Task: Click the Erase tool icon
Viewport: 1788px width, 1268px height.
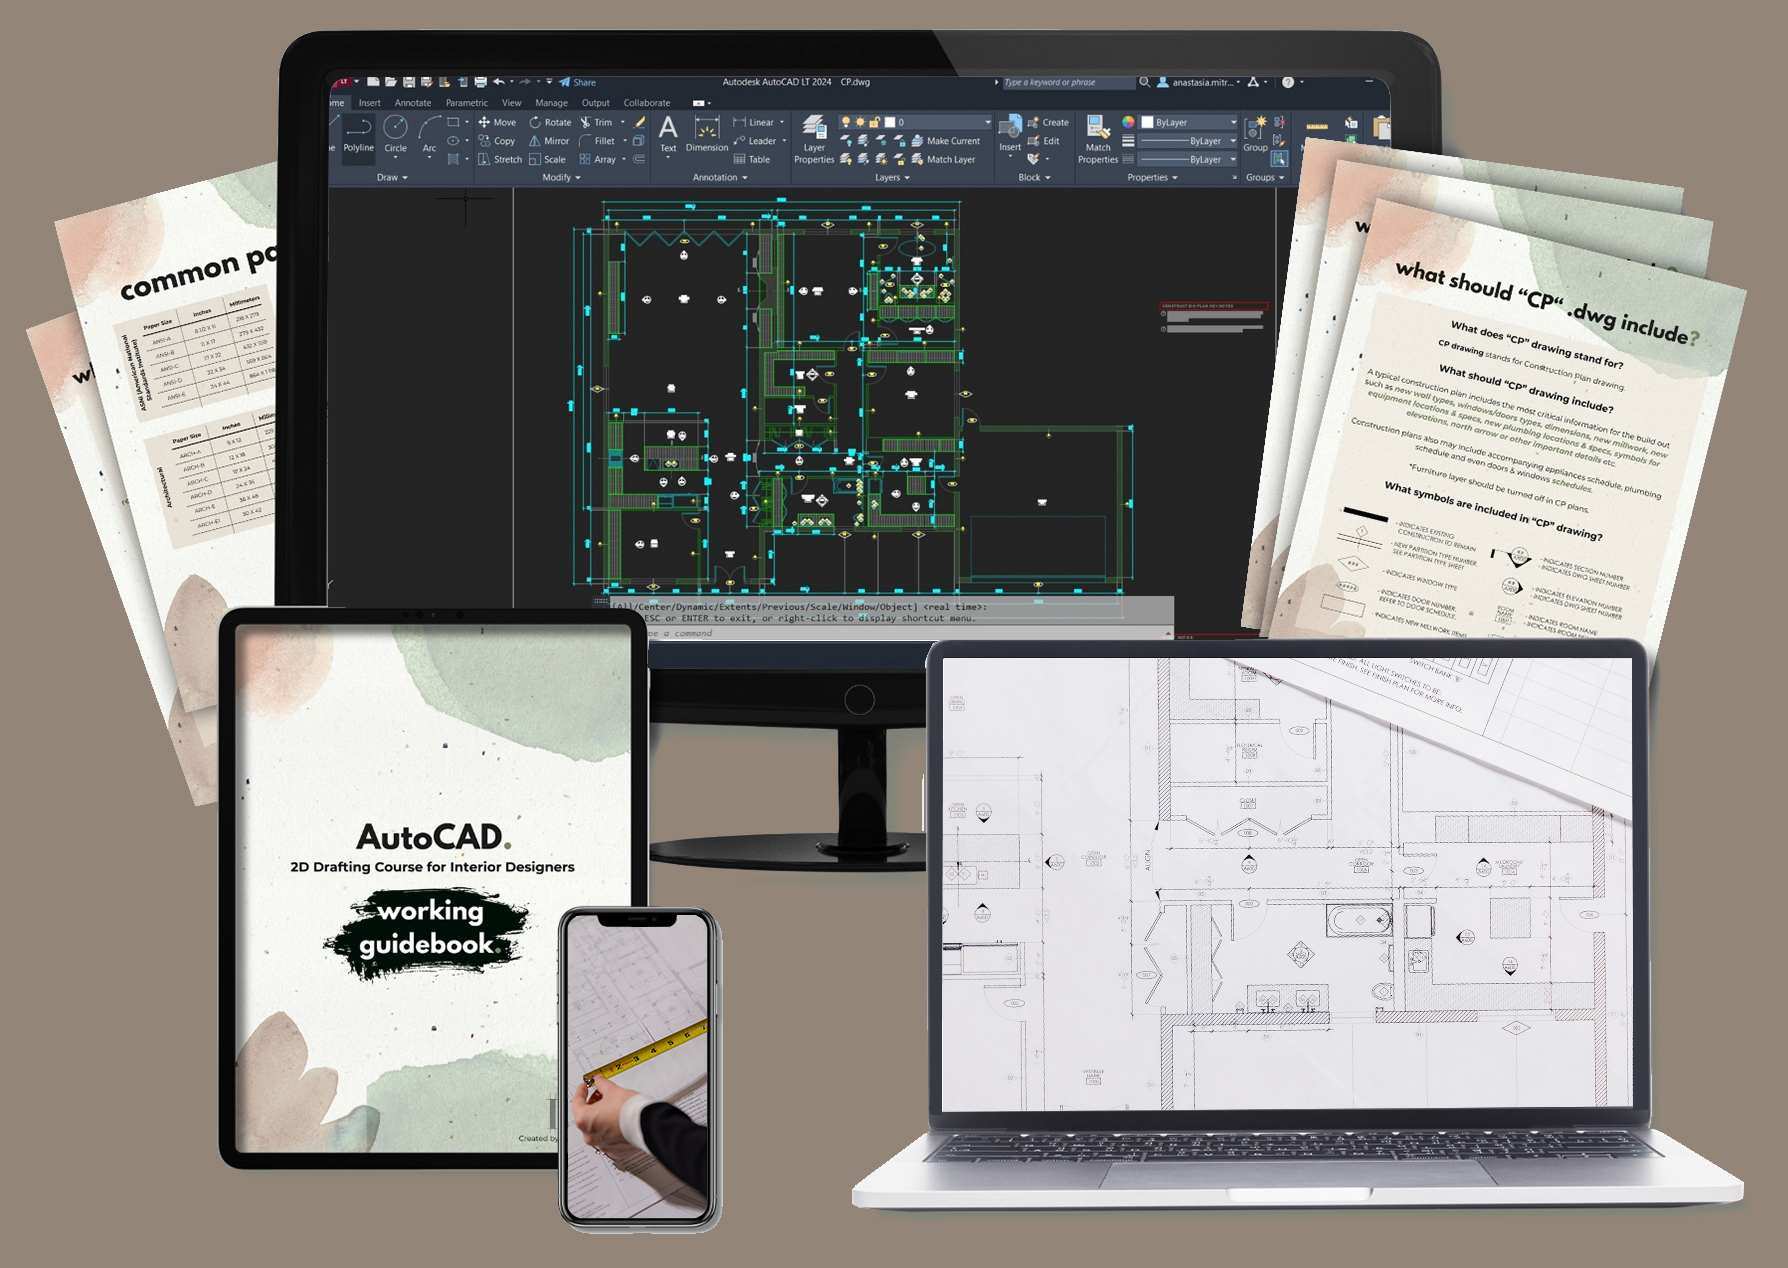Action: tap(639, 122)
